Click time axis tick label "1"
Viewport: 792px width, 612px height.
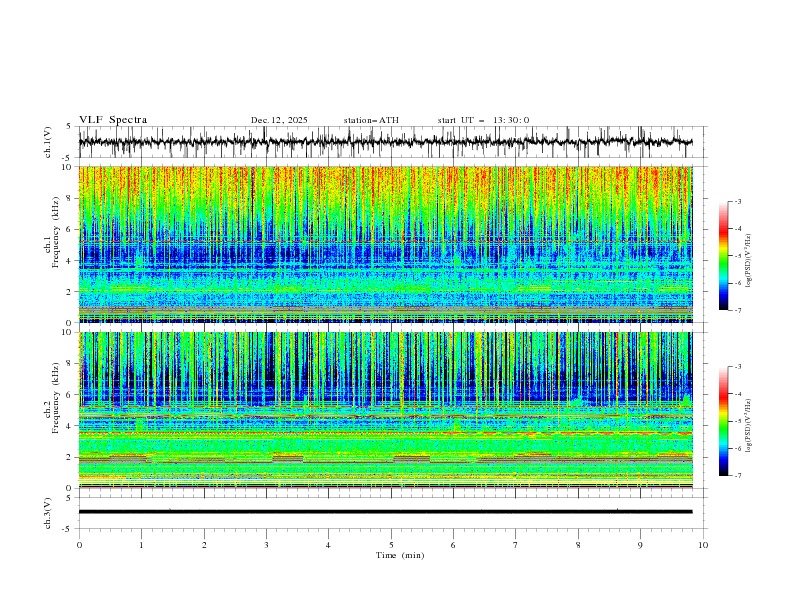point(141,545)
